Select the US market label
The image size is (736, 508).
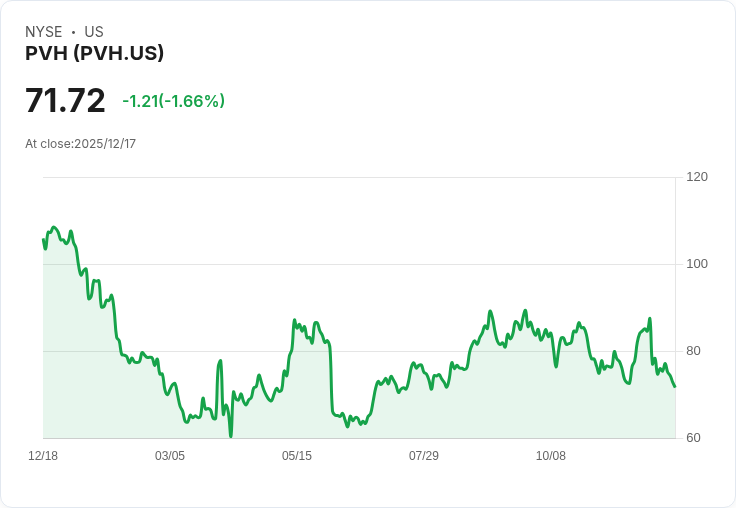coord(94,32)
